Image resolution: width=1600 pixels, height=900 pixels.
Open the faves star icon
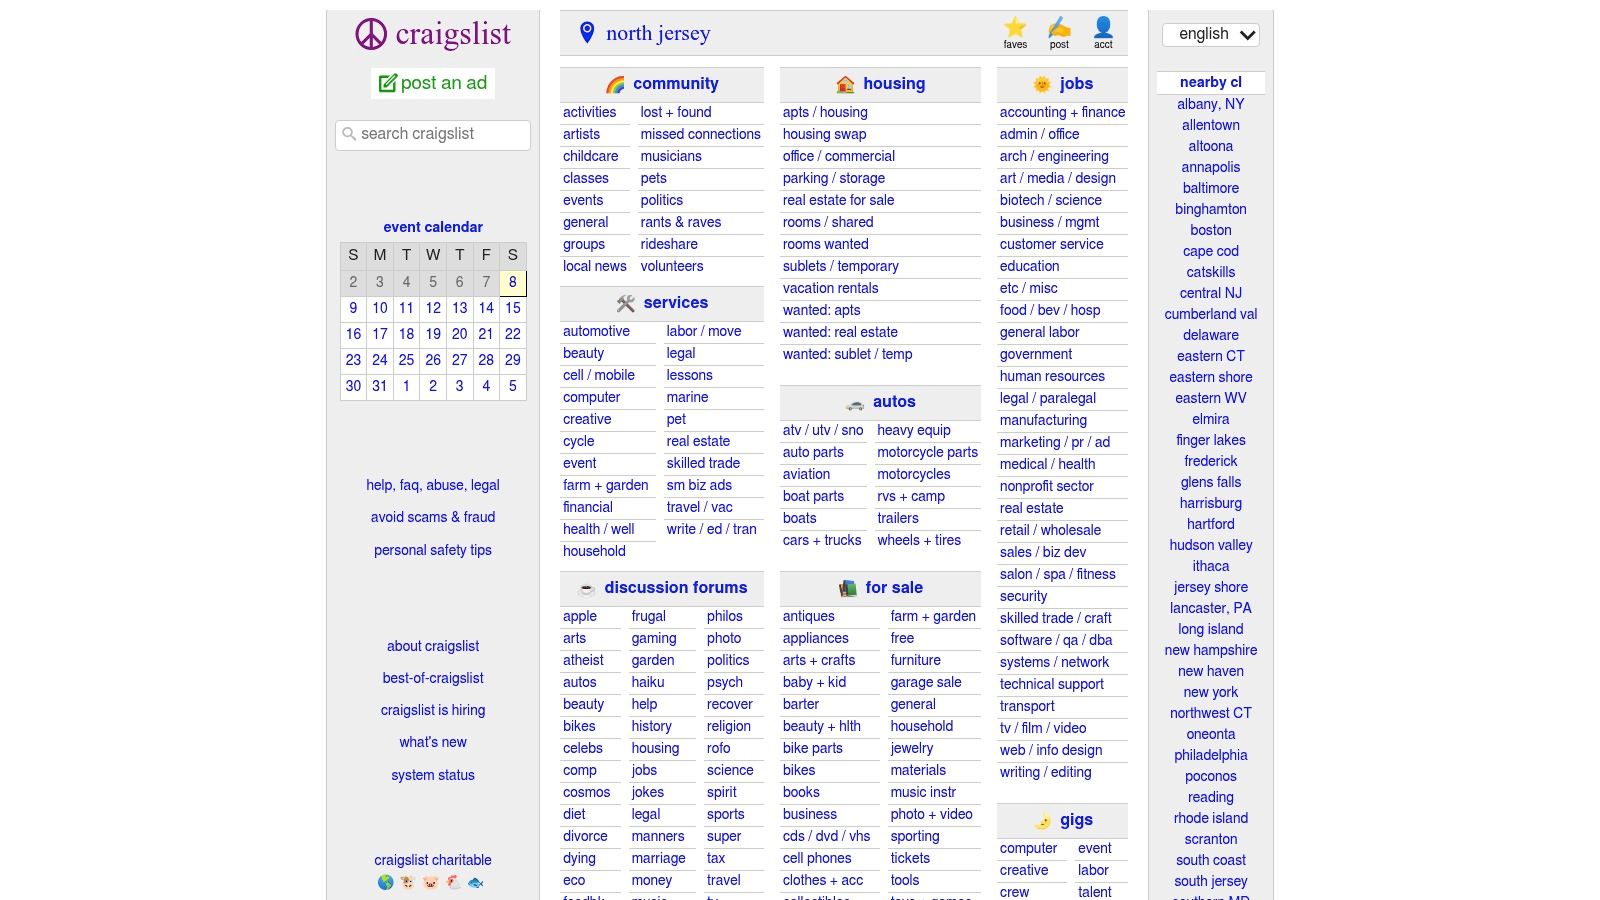(x=1015, y=28)
